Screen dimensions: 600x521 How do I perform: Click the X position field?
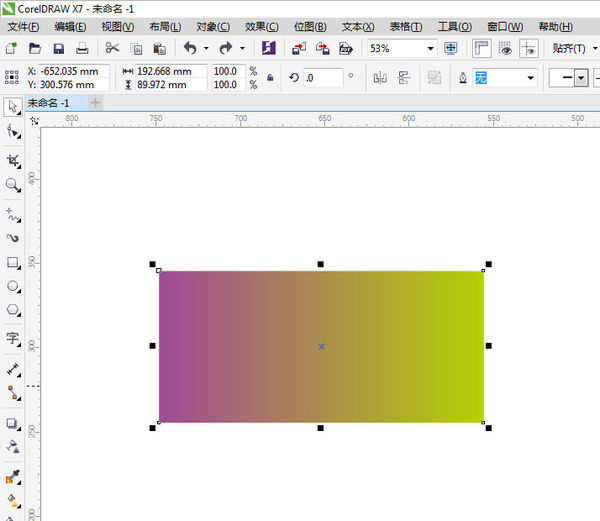tap(73, 71)
